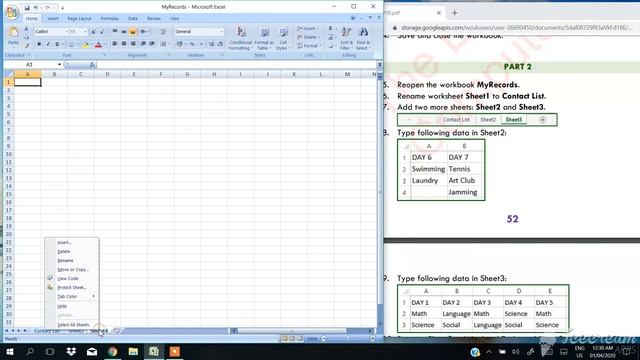Click the Save icon in Quick Access toolbar
Screen dimensions: 640x360
[27, 7]
